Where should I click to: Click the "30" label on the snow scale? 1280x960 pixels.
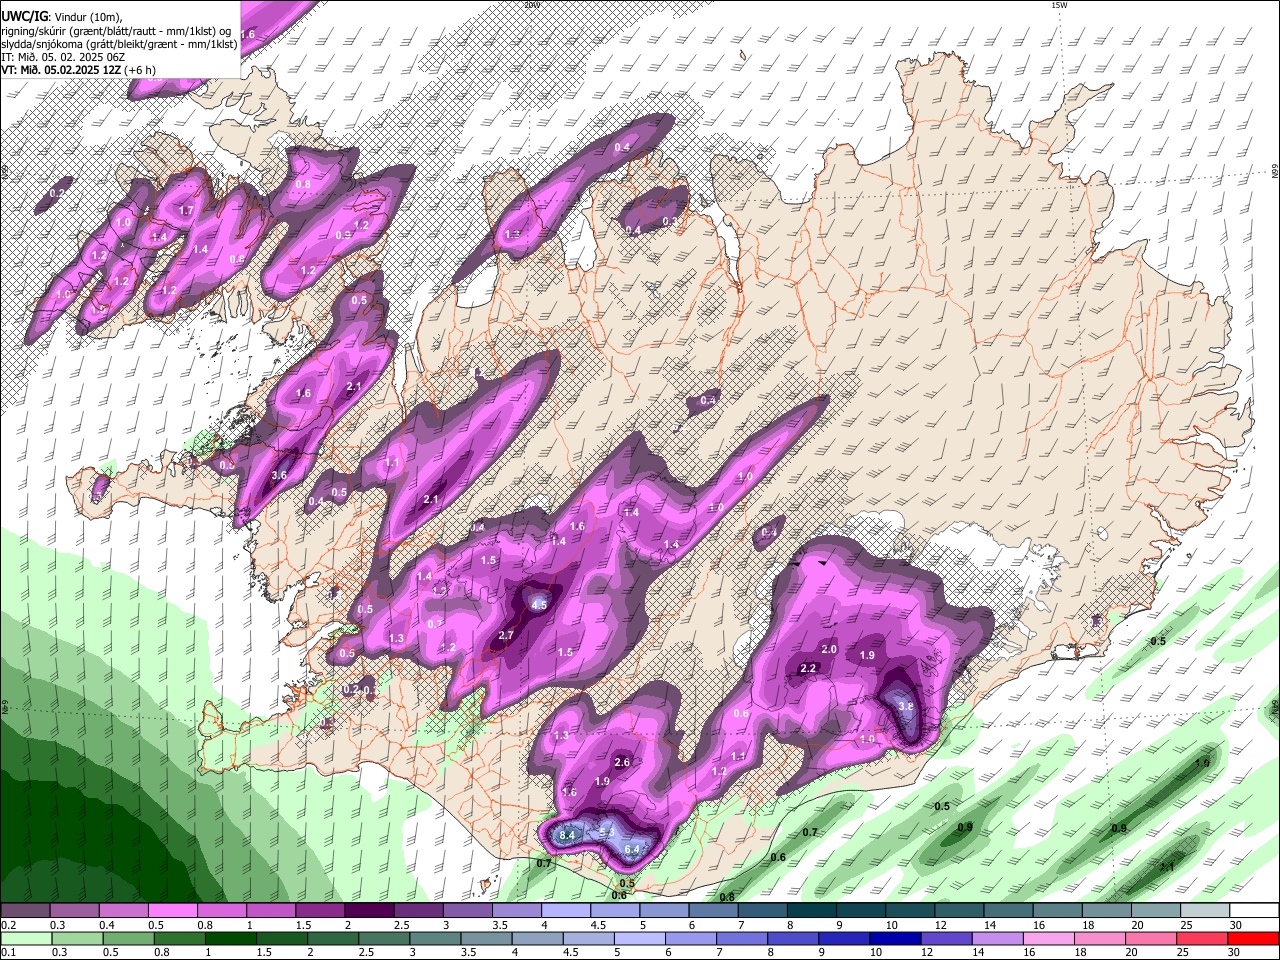click(x=1235, y=925)
